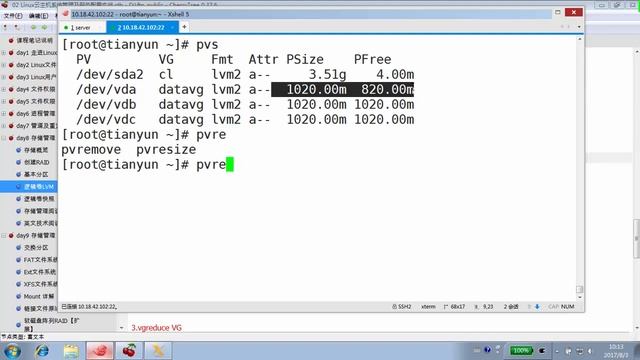The image size is (640, 360).
Task: Open the file explorer taskbar icon
Action: coord(71,351)
